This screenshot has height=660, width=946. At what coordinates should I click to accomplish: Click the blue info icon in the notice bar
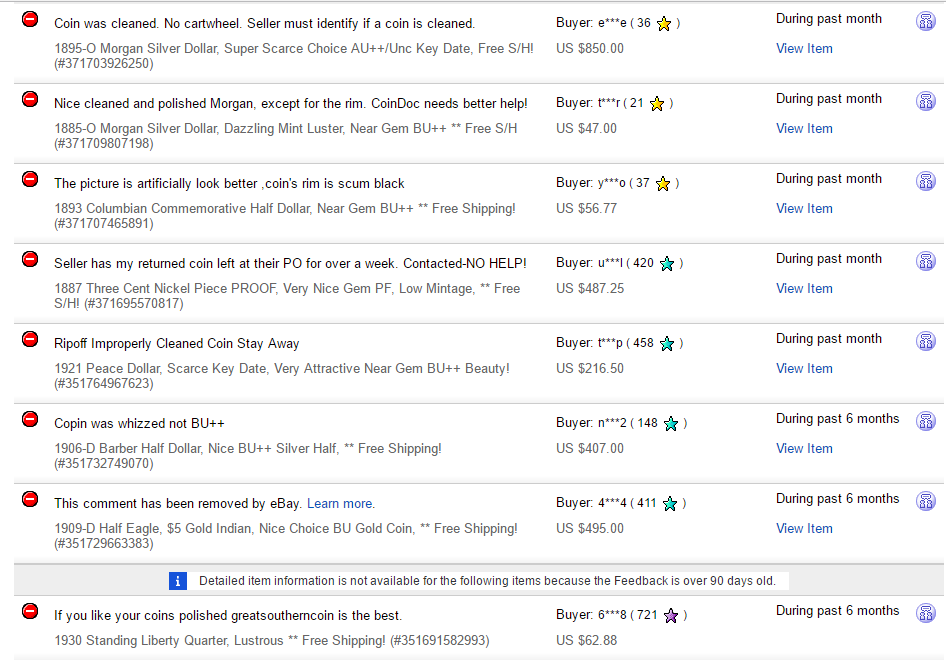tap(177, 581)
